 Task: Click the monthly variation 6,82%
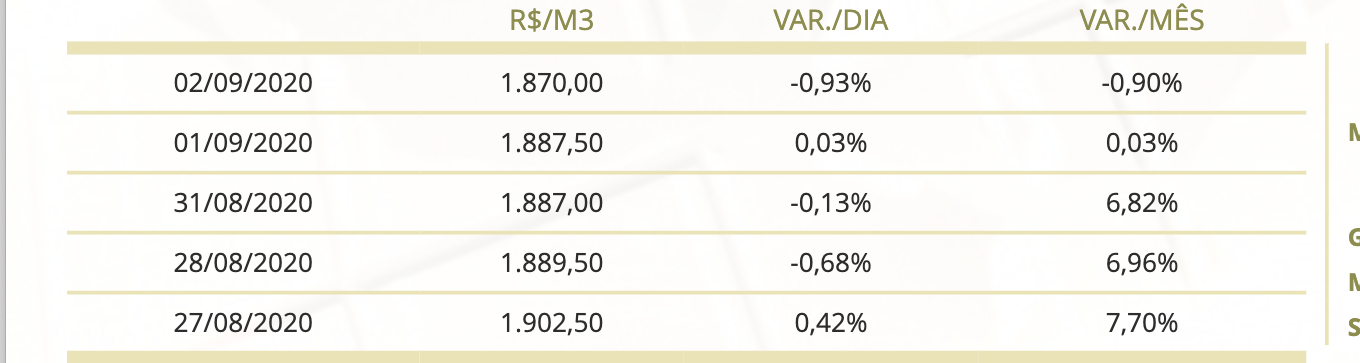(1141, 203)
